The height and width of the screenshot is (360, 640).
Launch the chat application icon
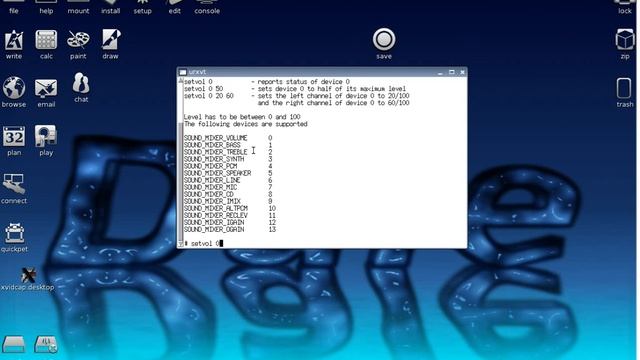click(x=81, y=87)
